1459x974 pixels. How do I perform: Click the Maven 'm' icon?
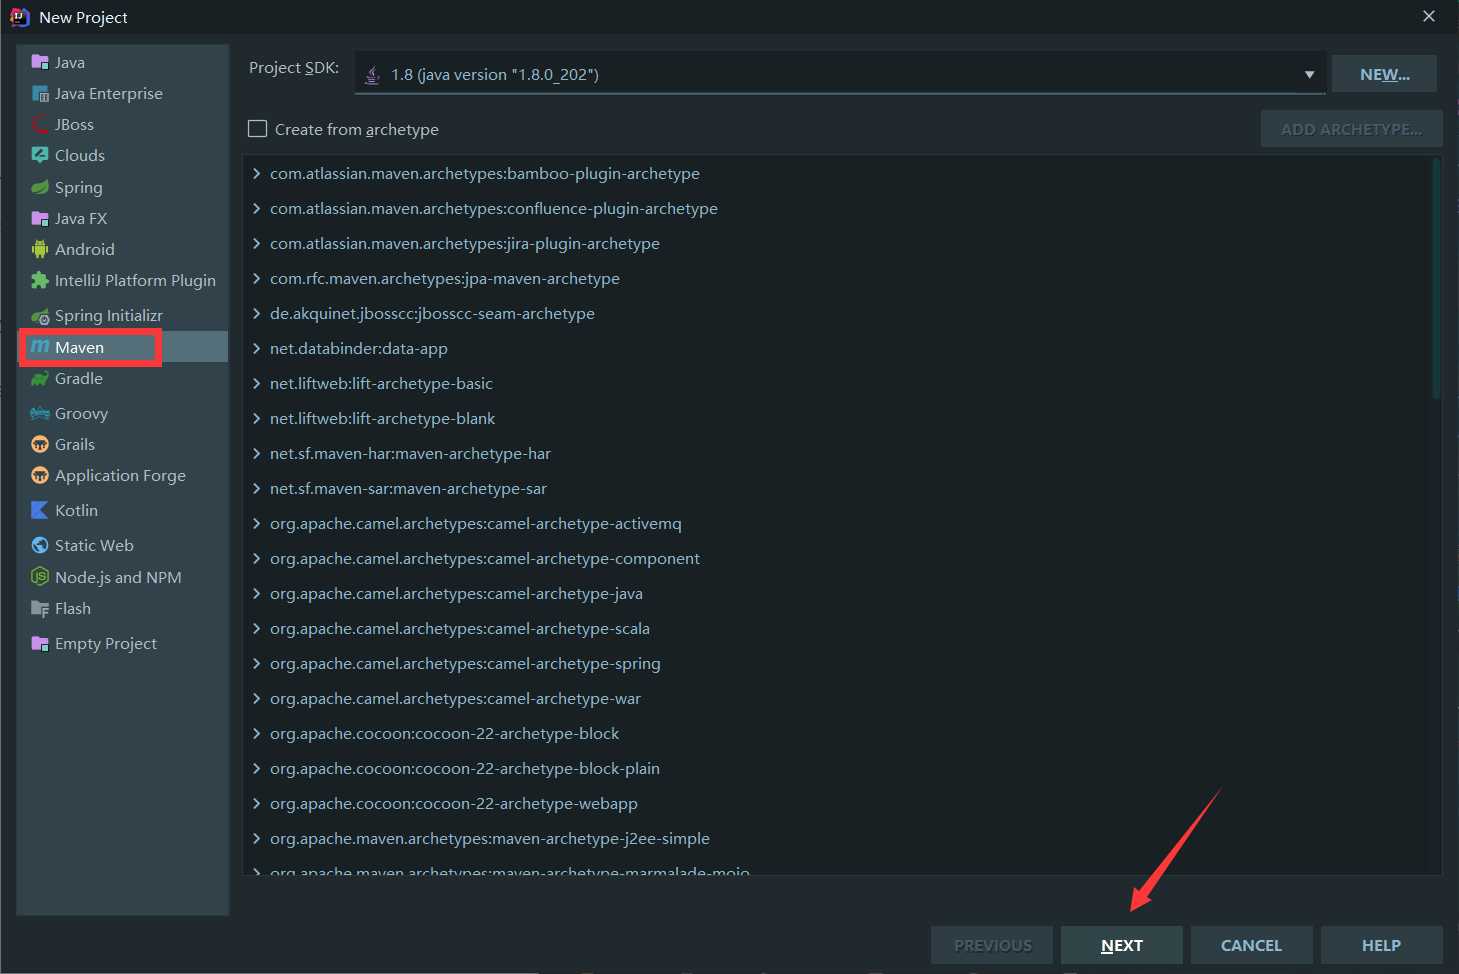click(x=40, y=346)
